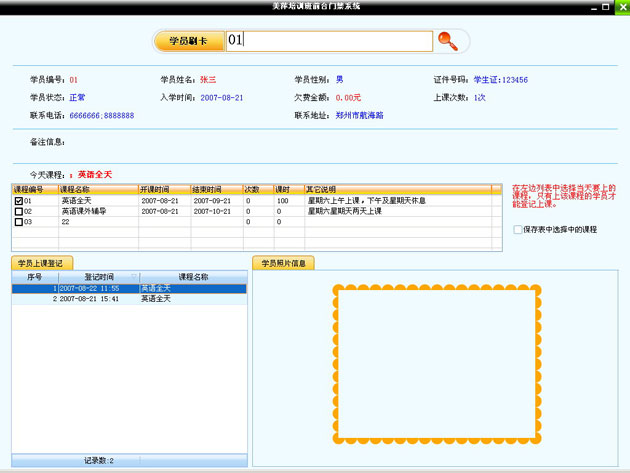Switch to 学员上课登记 tab
The height and width of the screenshot is (473, 630).
pyautogui.click(x=41, y=263)
